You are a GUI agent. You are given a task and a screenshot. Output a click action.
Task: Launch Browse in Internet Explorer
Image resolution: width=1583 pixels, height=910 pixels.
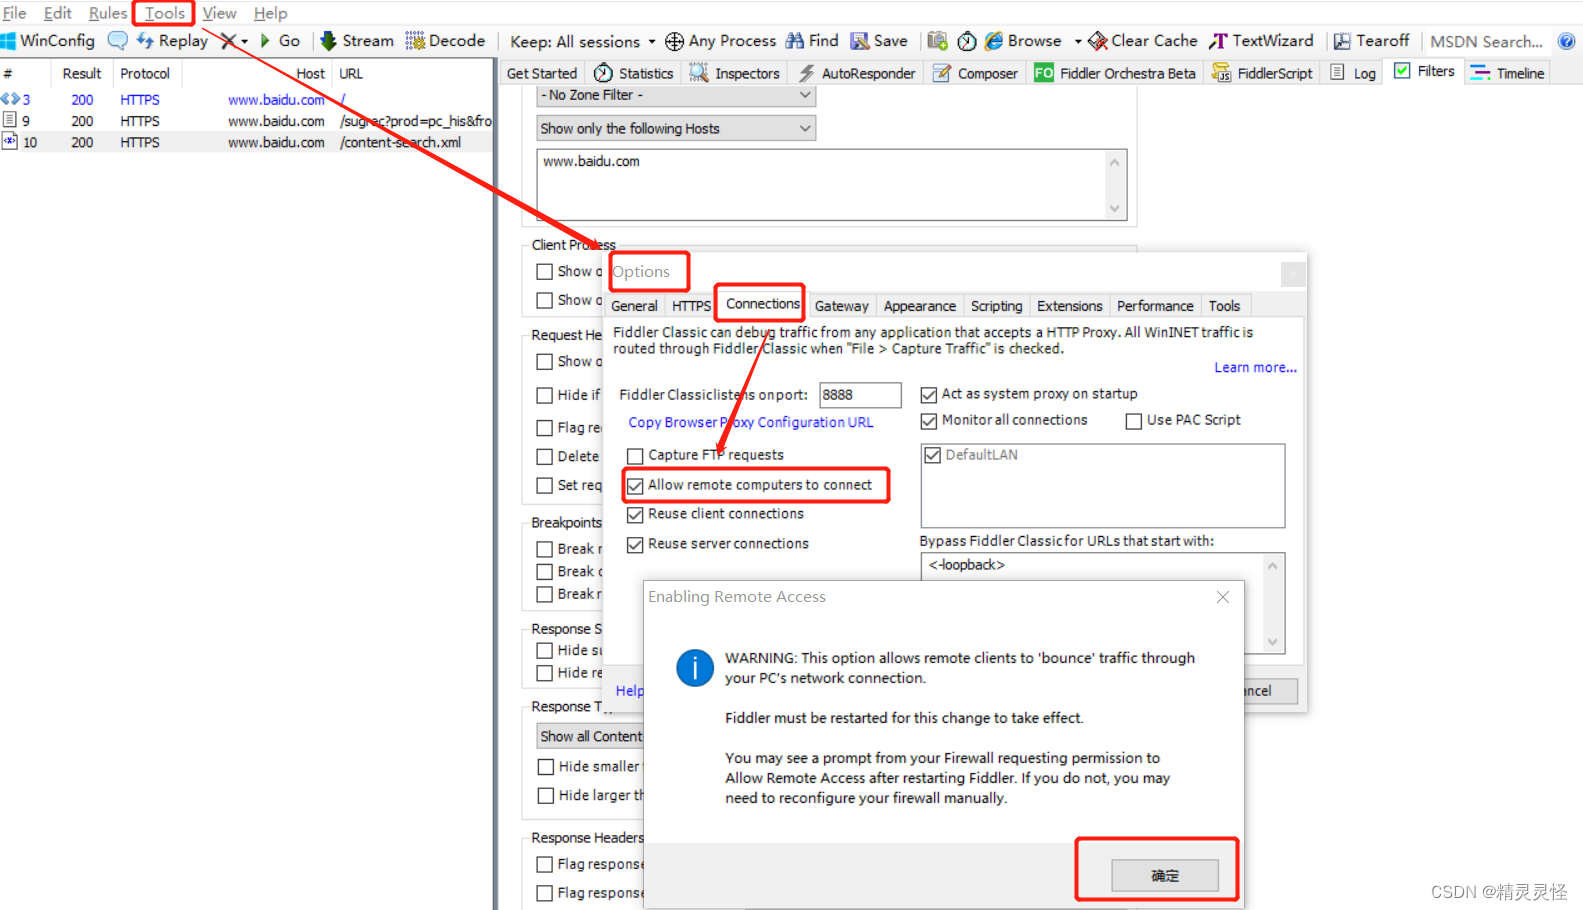click(1023, 41)
